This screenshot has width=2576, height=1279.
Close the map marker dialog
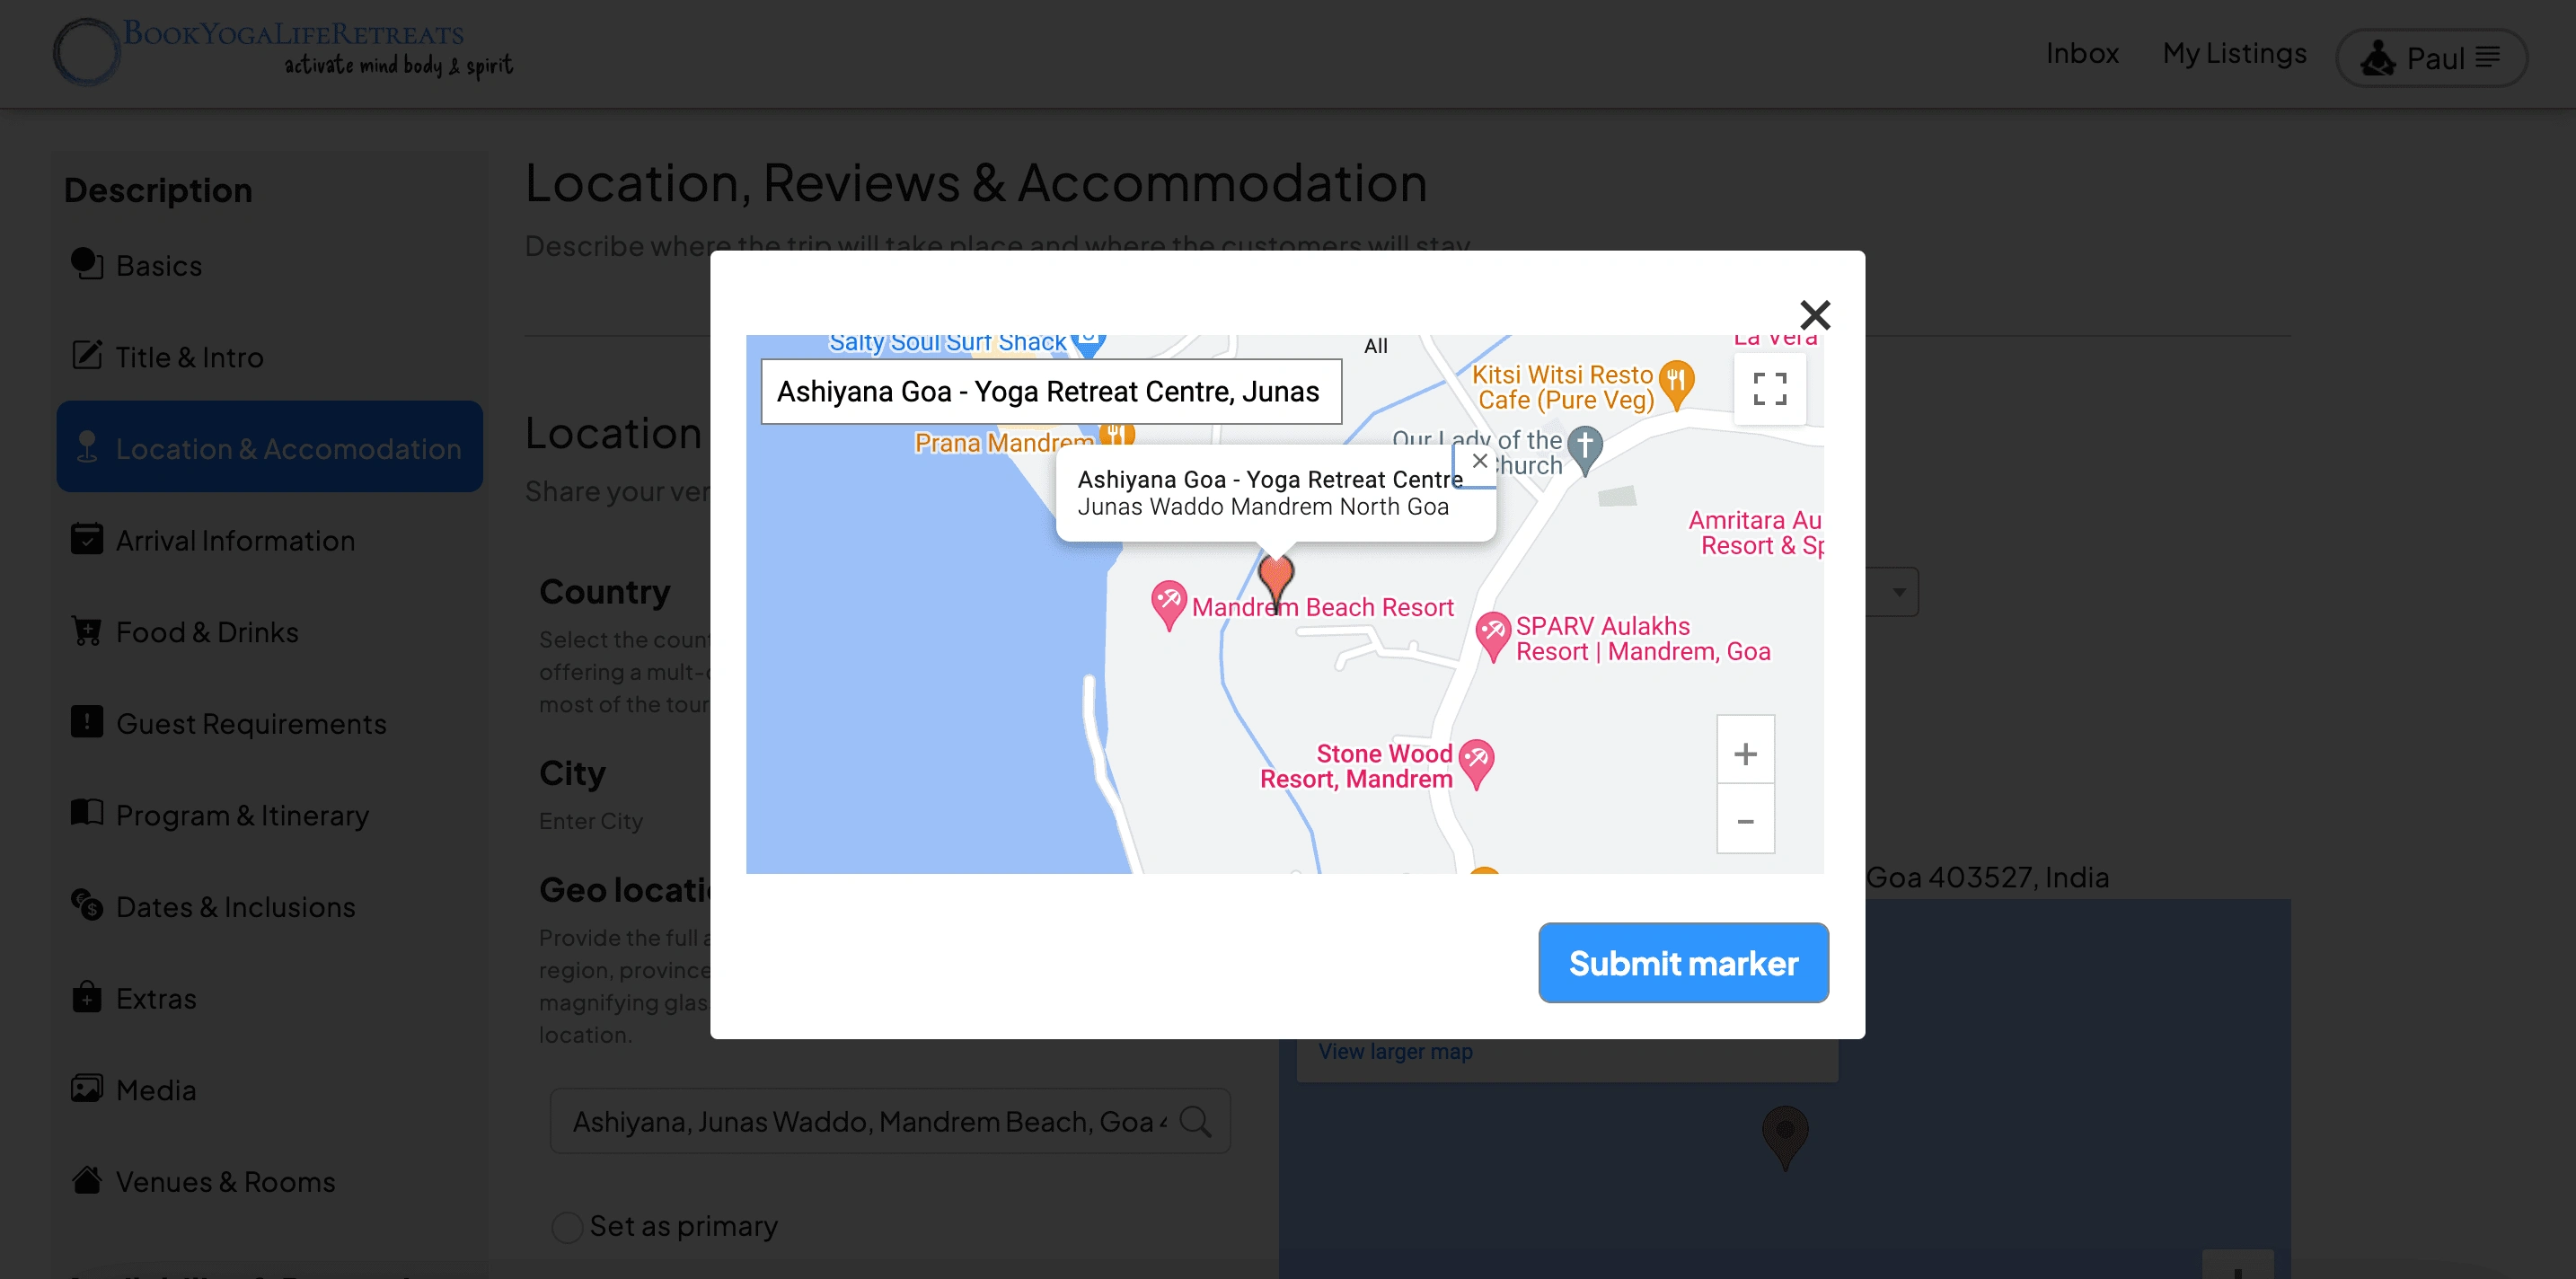pyautogui.click(x=1814, y=315)
